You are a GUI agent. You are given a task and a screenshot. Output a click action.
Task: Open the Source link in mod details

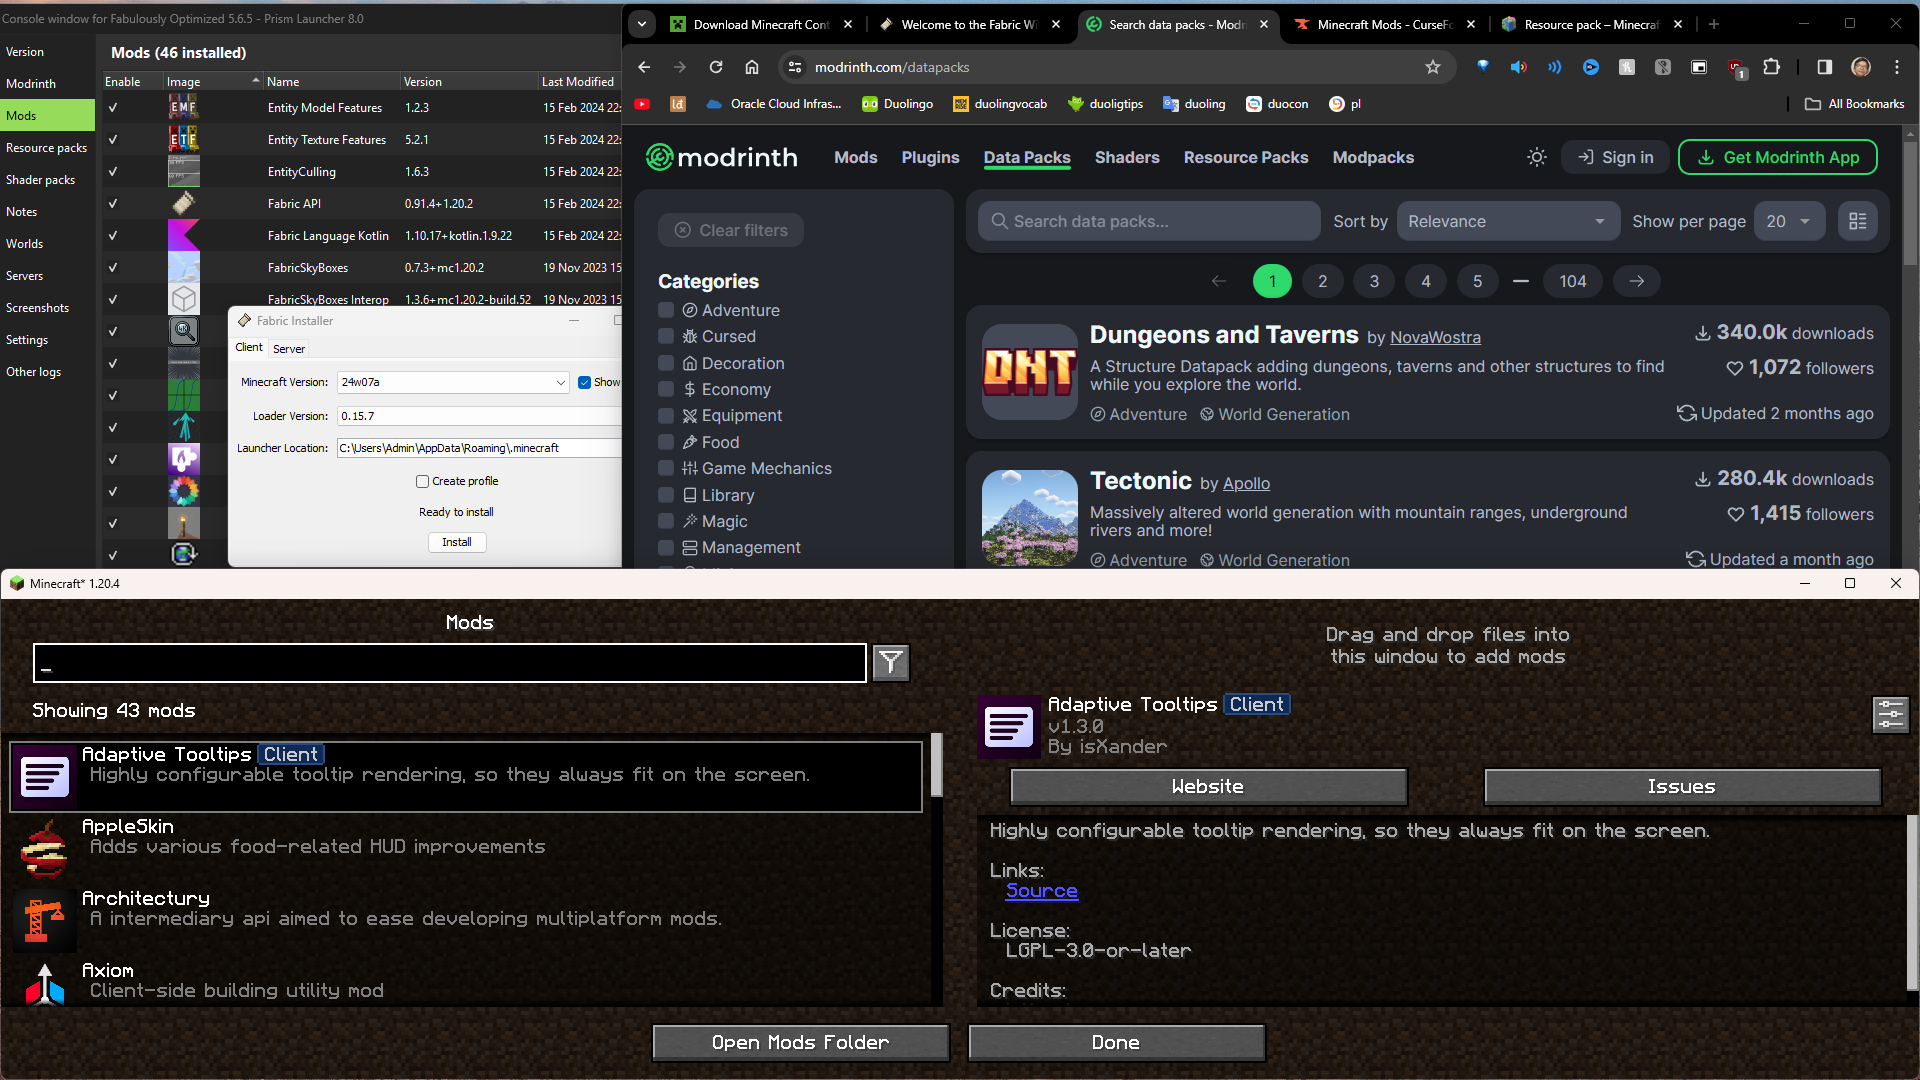tap(1041, 890)
